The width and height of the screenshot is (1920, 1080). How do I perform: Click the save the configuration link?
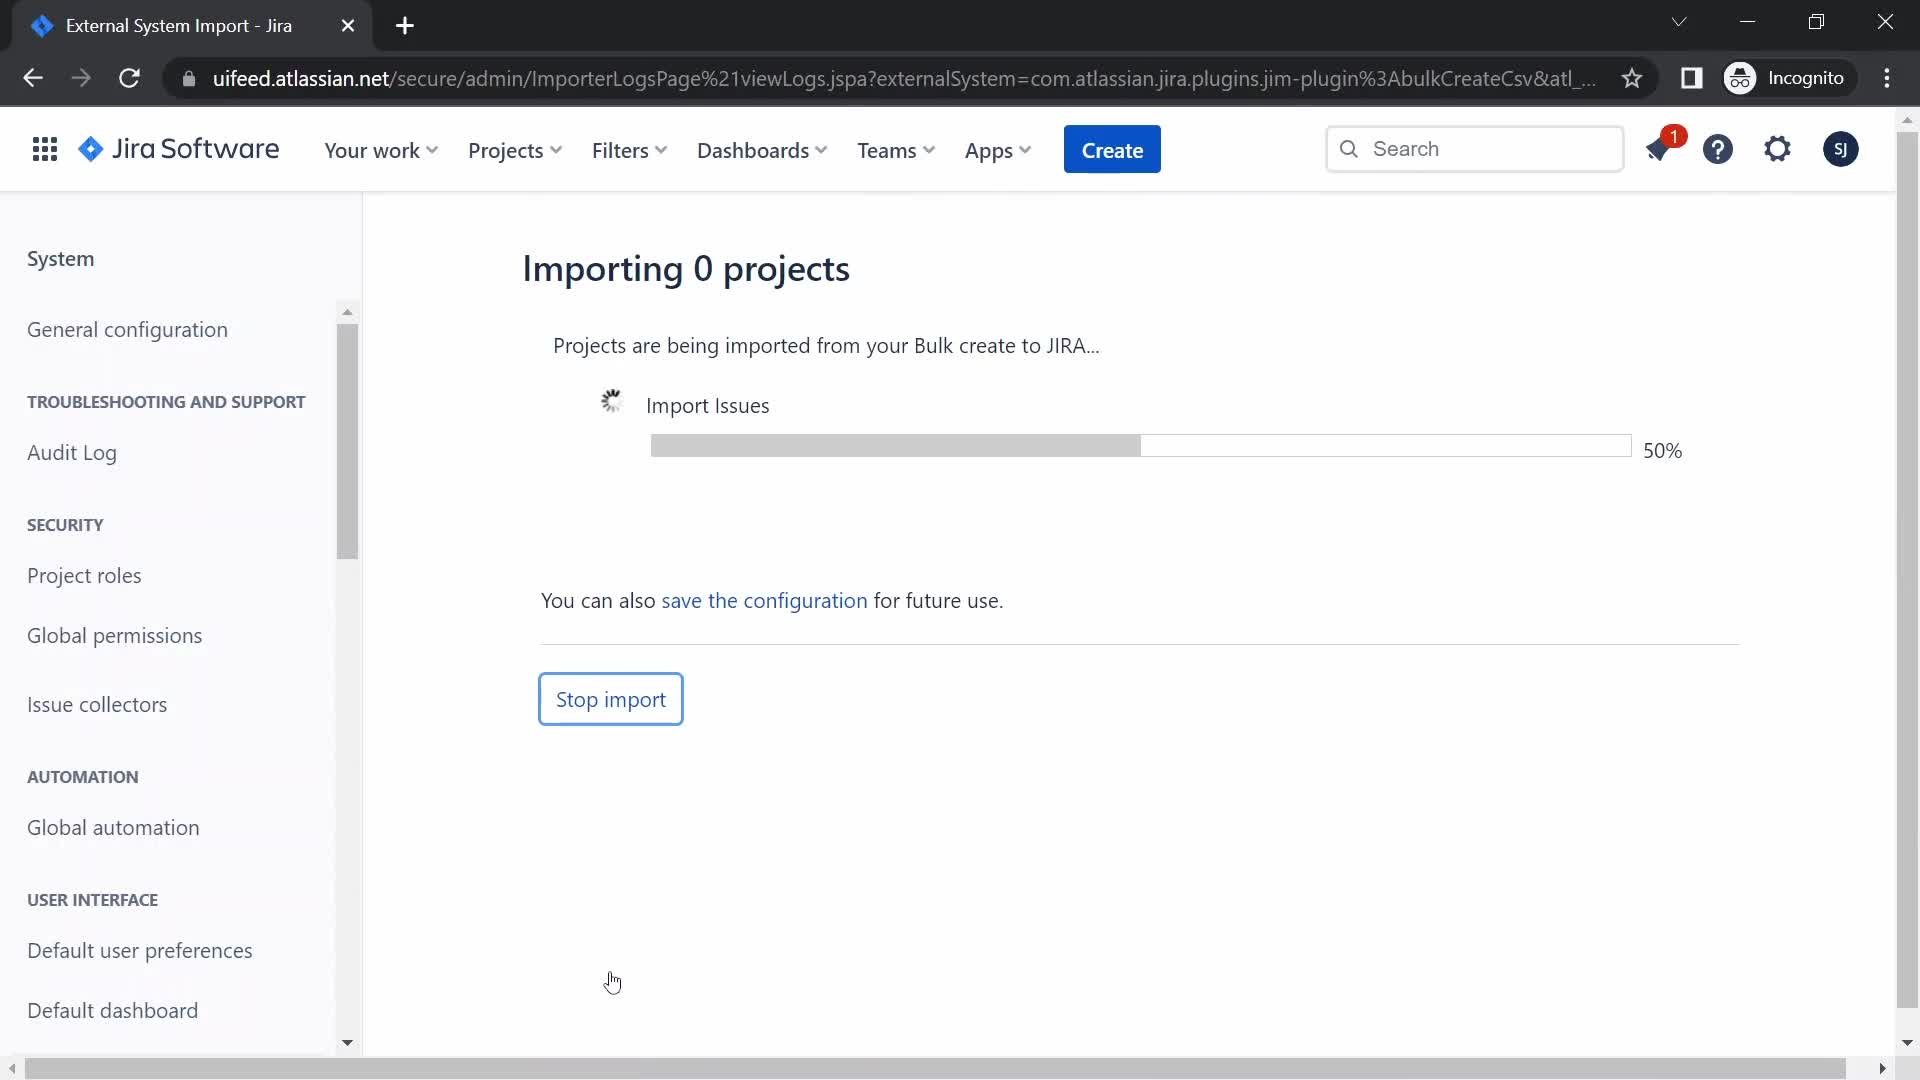764,600
